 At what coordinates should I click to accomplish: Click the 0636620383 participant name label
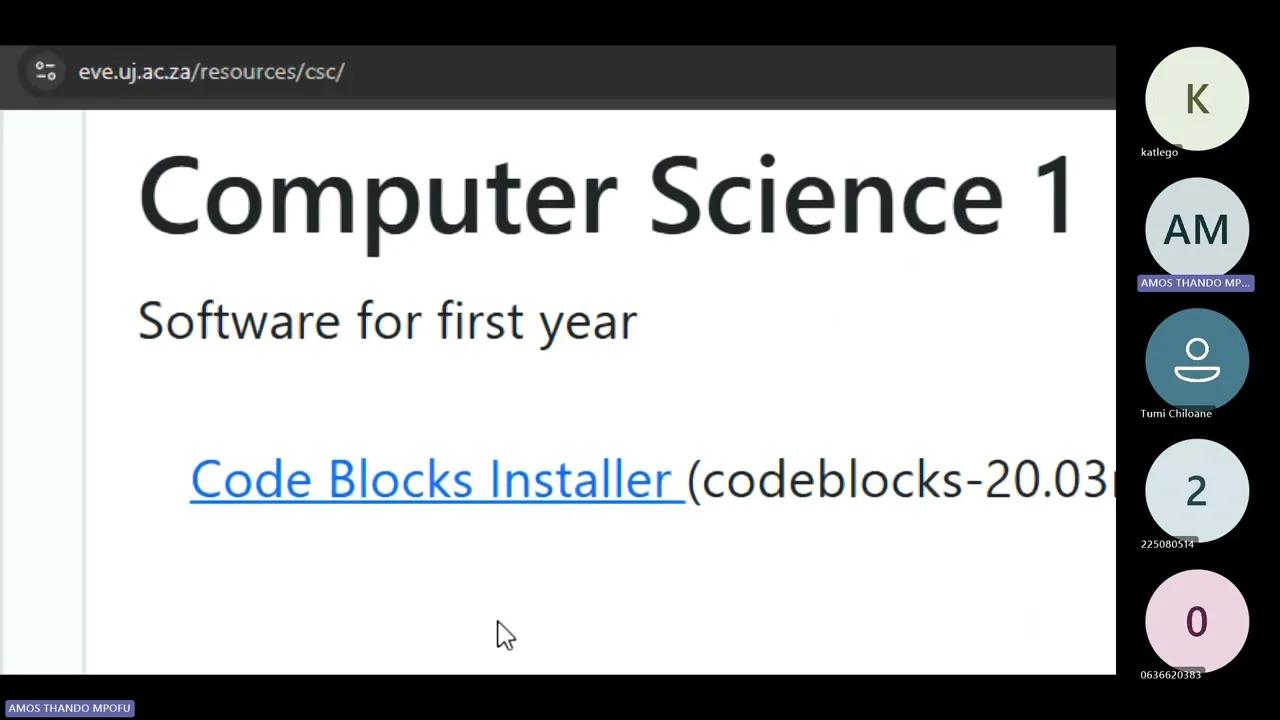tap(1170, 674)
